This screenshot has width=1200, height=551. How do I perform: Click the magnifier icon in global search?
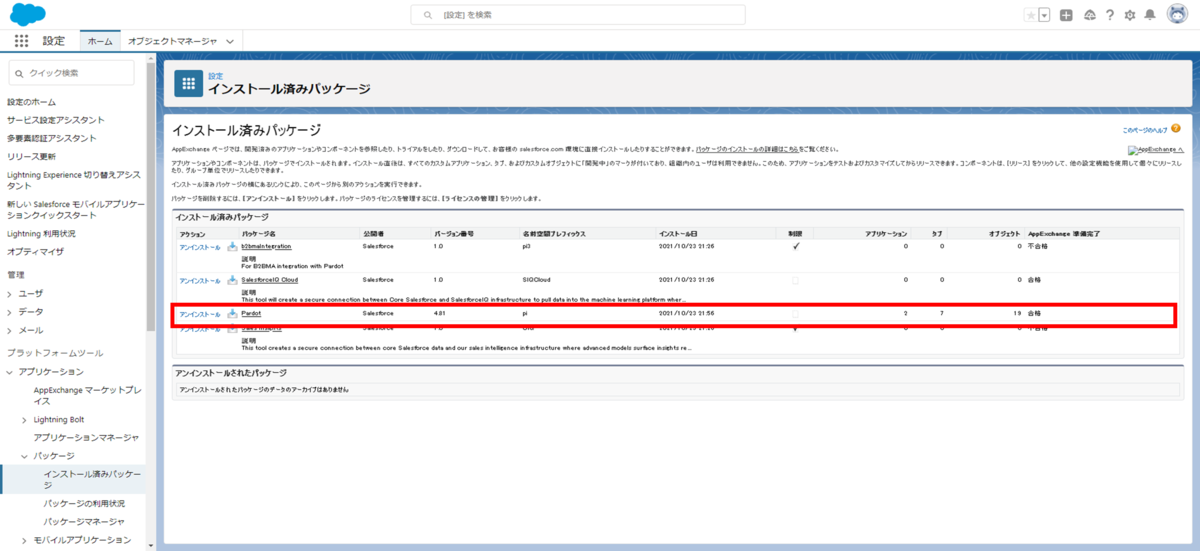(428, 15)
